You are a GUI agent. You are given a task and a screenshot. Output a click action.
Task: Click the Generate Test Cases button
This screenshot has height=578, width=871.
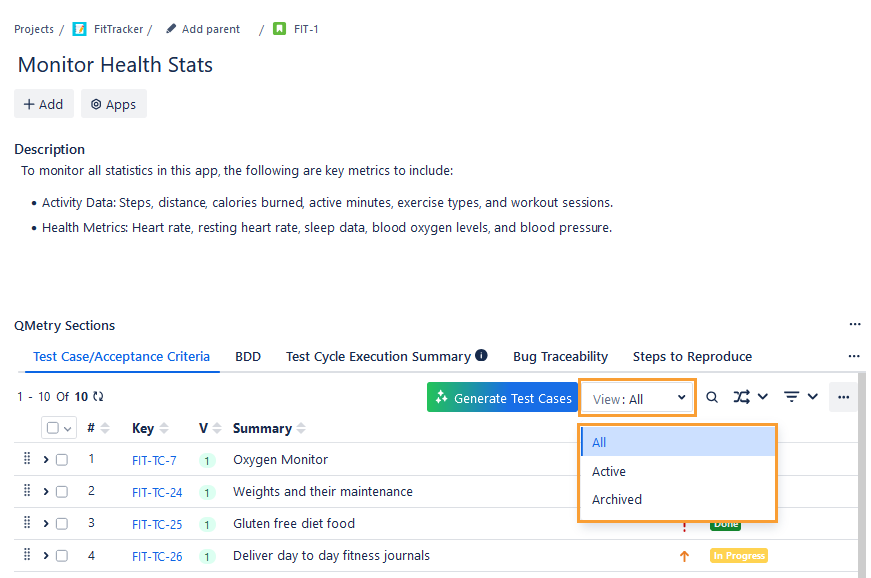[x=502, y=397]
